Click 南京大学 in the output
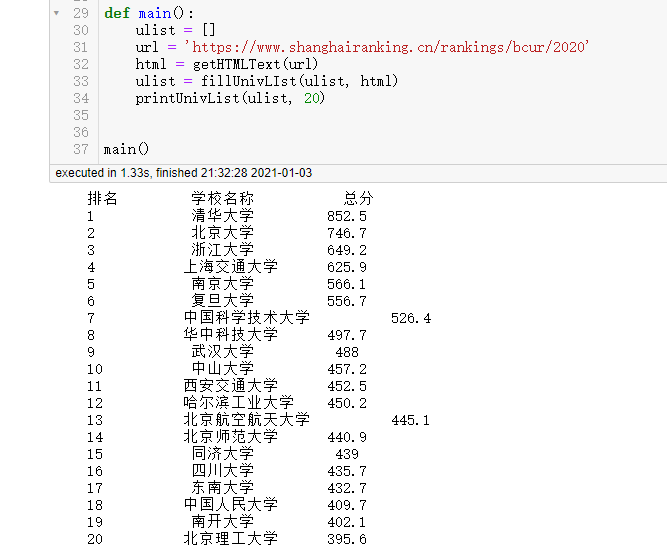667x559 pixels. tap(222, 284)
